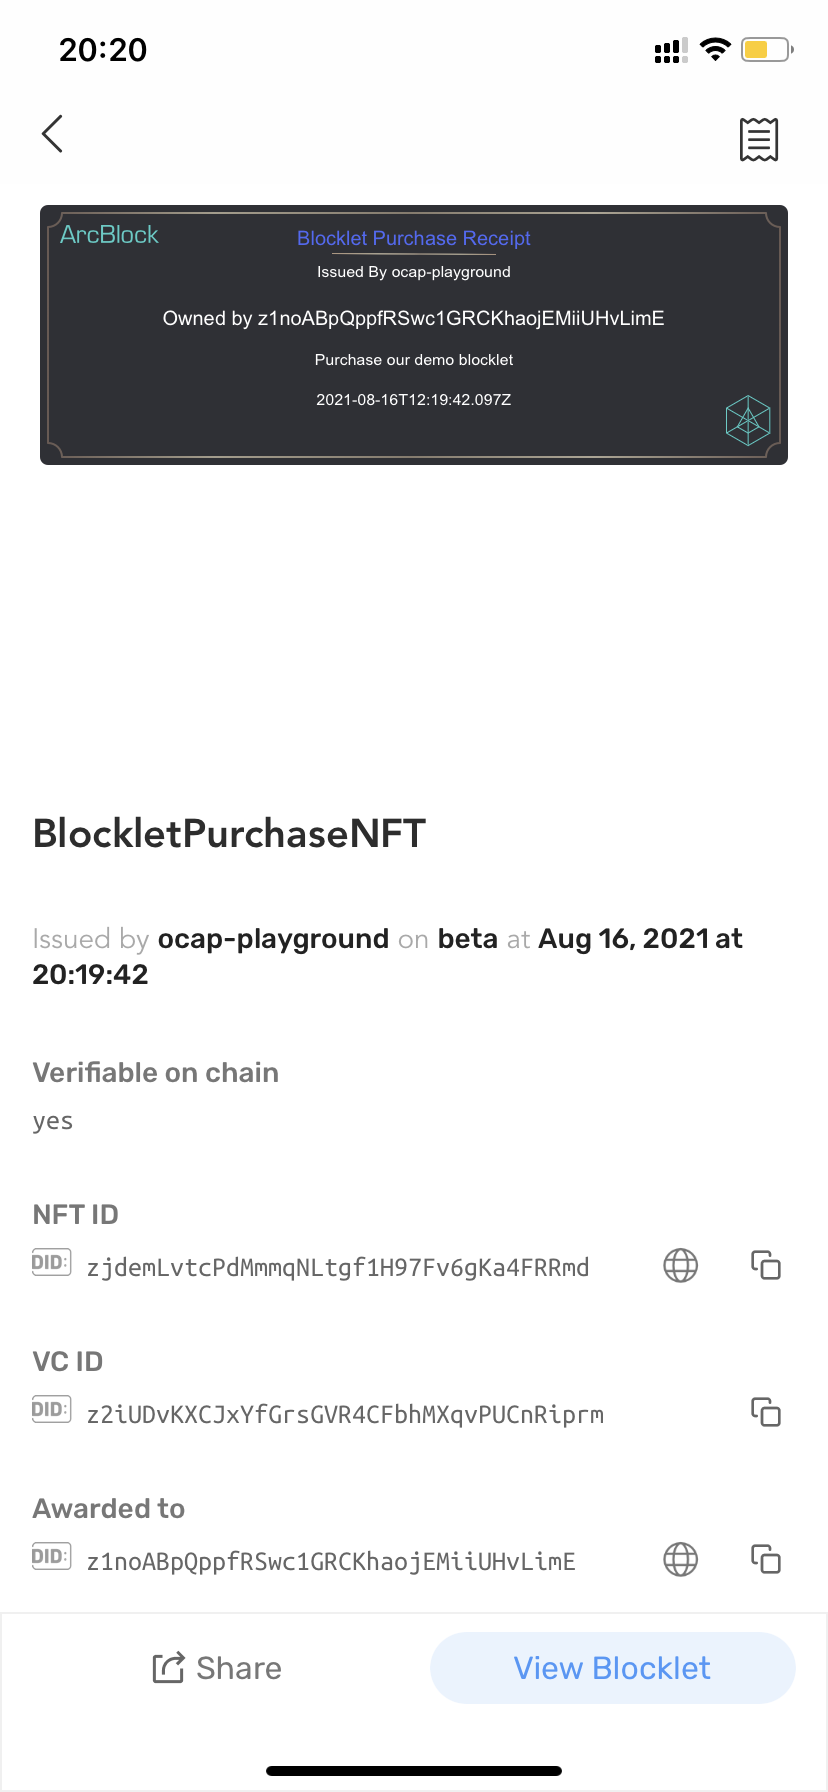
Task: Tap the battery indicator in the status bar
Action: tap(767, 49)
